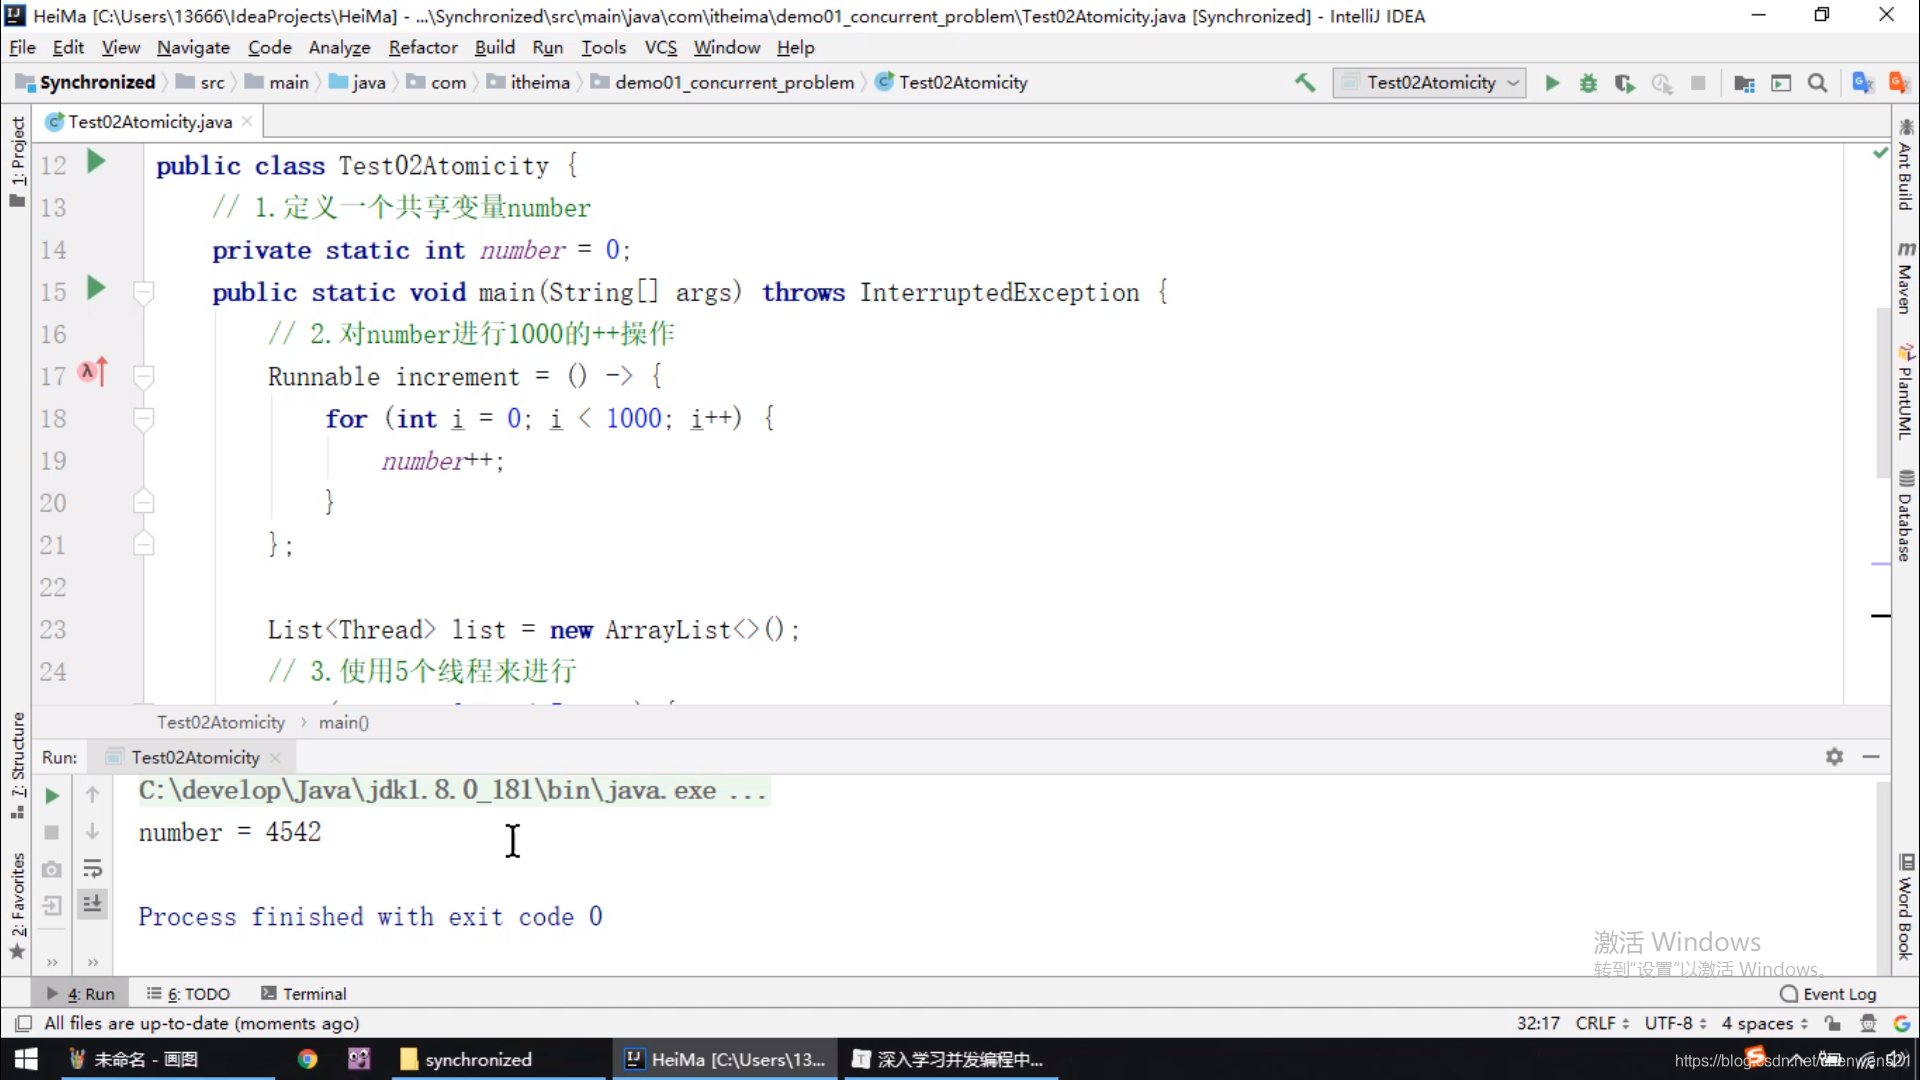Click the up-the-stack-trace arrow in Run panel
1920x1080 pixels.
tap(92, 795)
